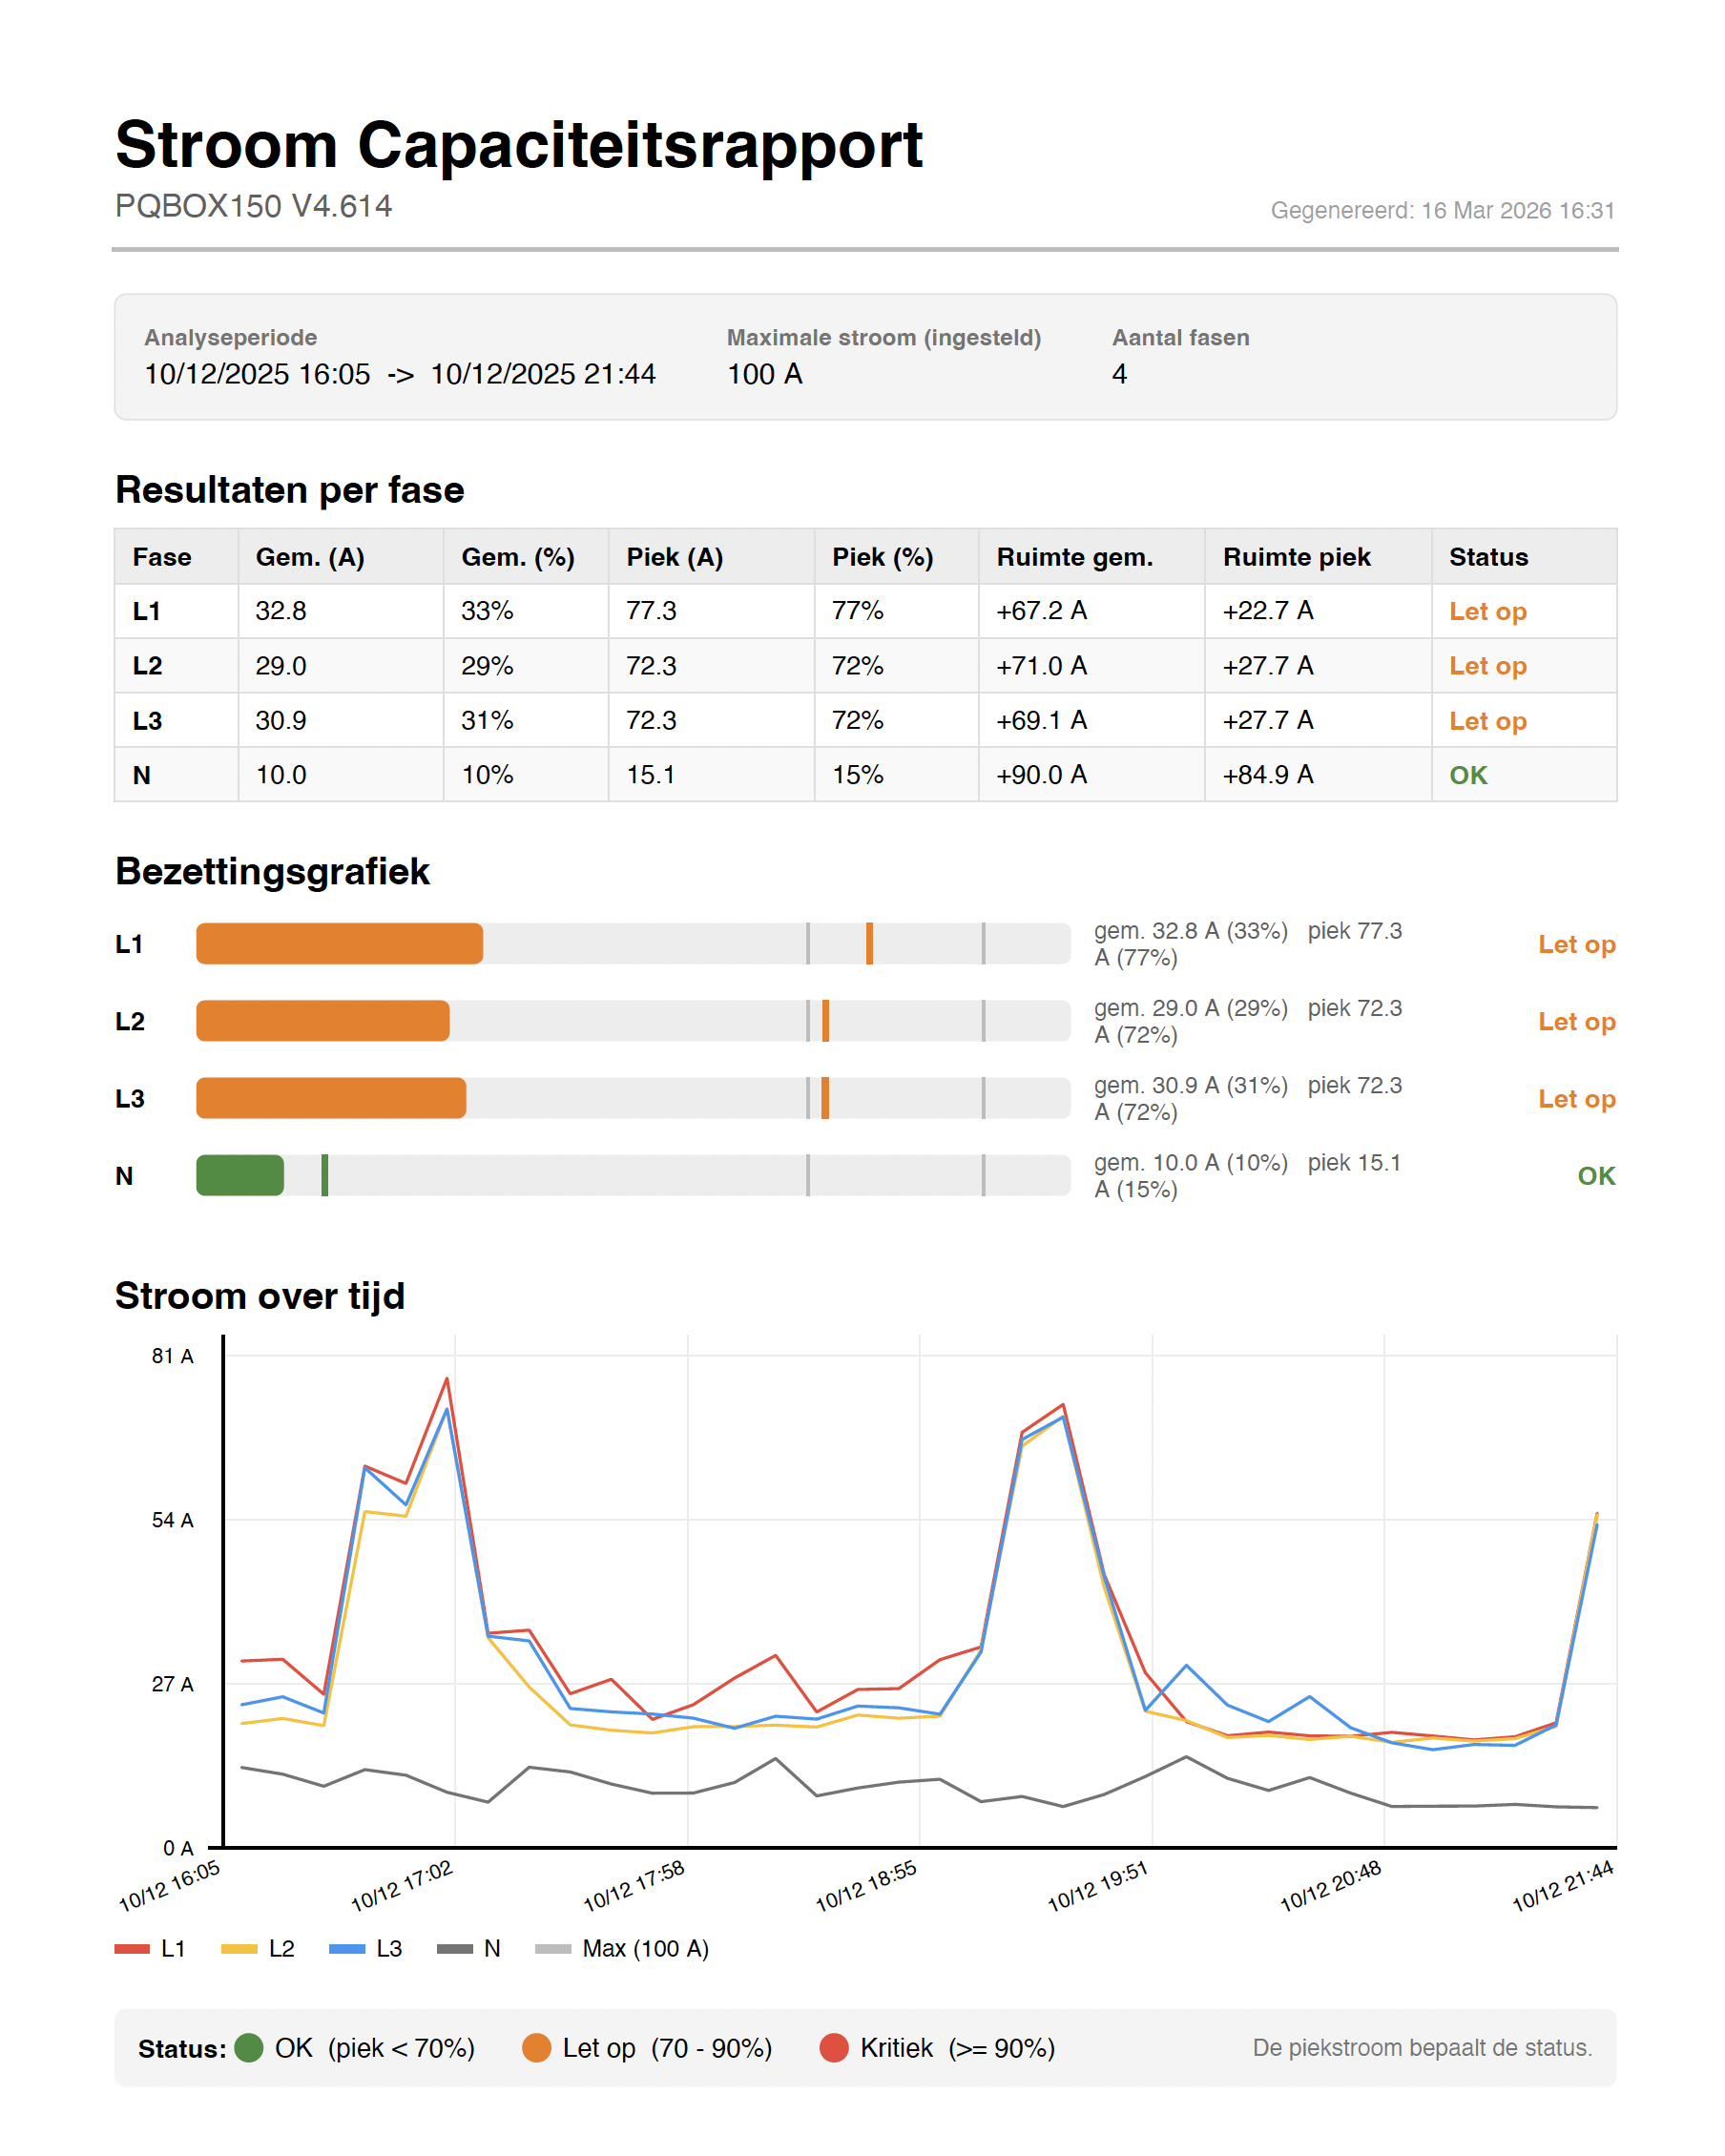The width and height of the screenshot is (1725, 2156).
Task: Click the red Kritiek status dot
Action: pyautogui.click(x=833, y=2047)
